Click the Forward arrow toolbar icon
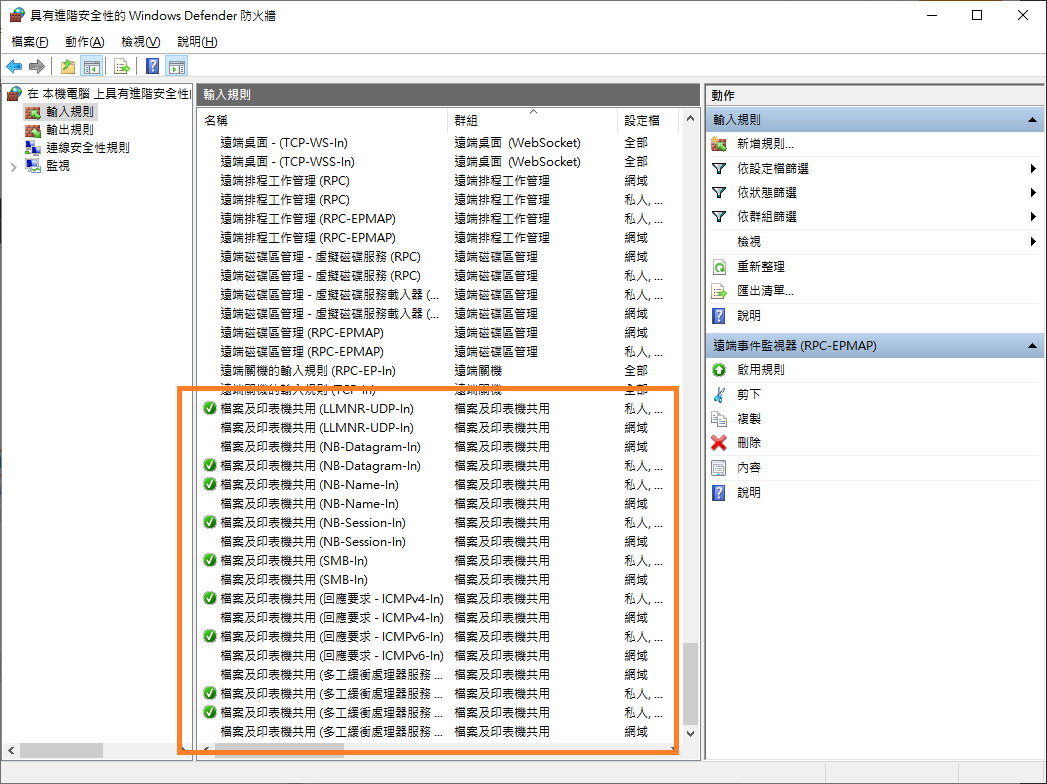The image size is (1047, 784). pos(37,66)
